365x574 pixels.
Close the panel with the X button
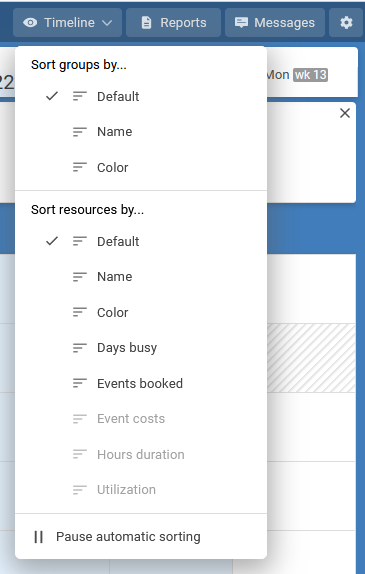point(345,113)
